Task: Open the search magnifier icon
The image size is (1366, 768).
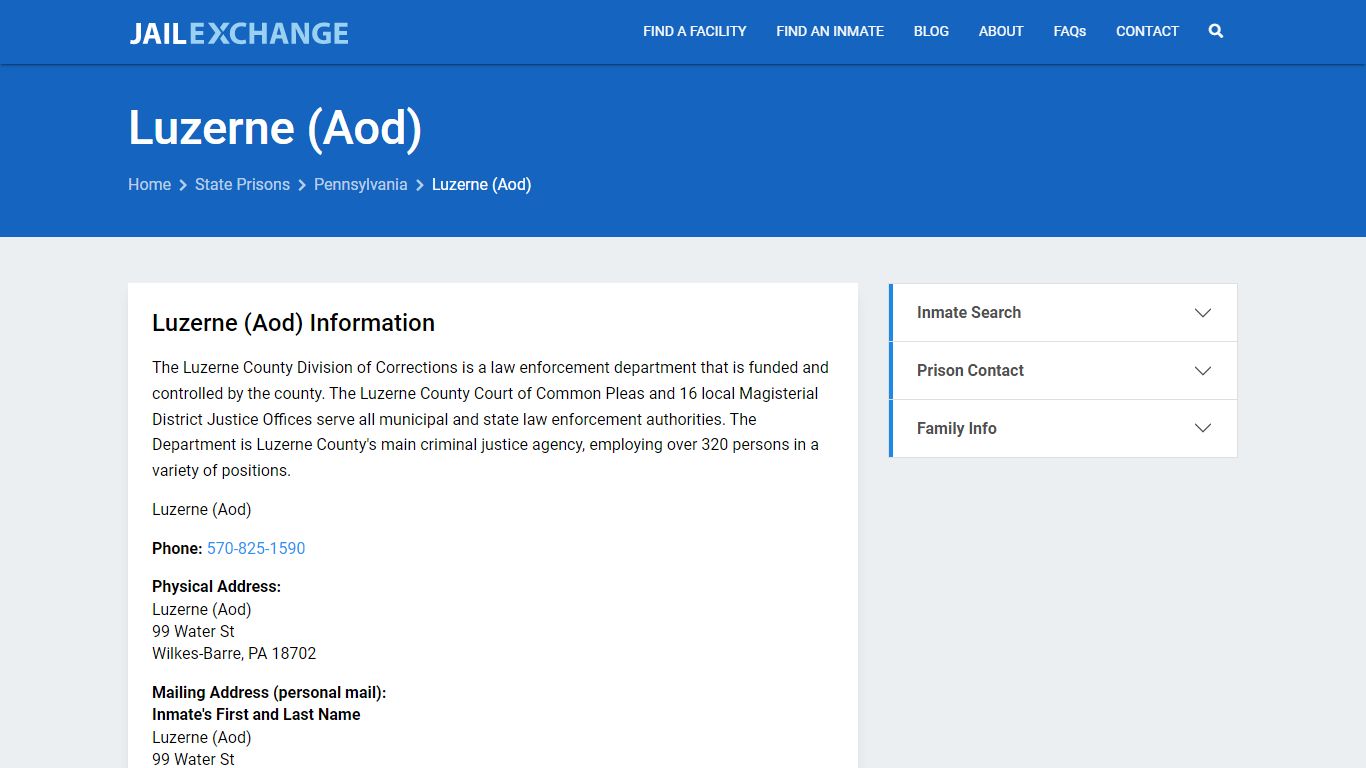Action: [1216, 31]
